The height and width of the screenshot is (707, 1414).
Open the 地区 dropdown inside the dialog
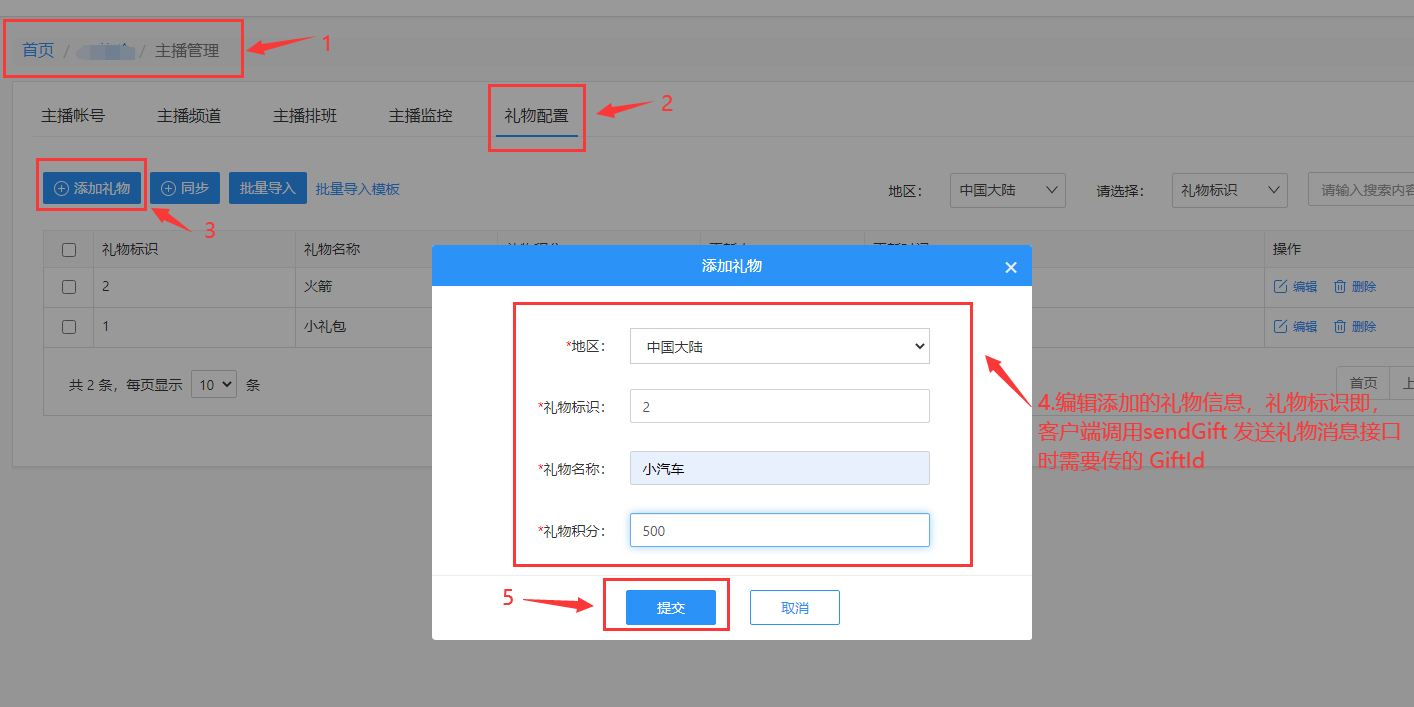(780, 346)
